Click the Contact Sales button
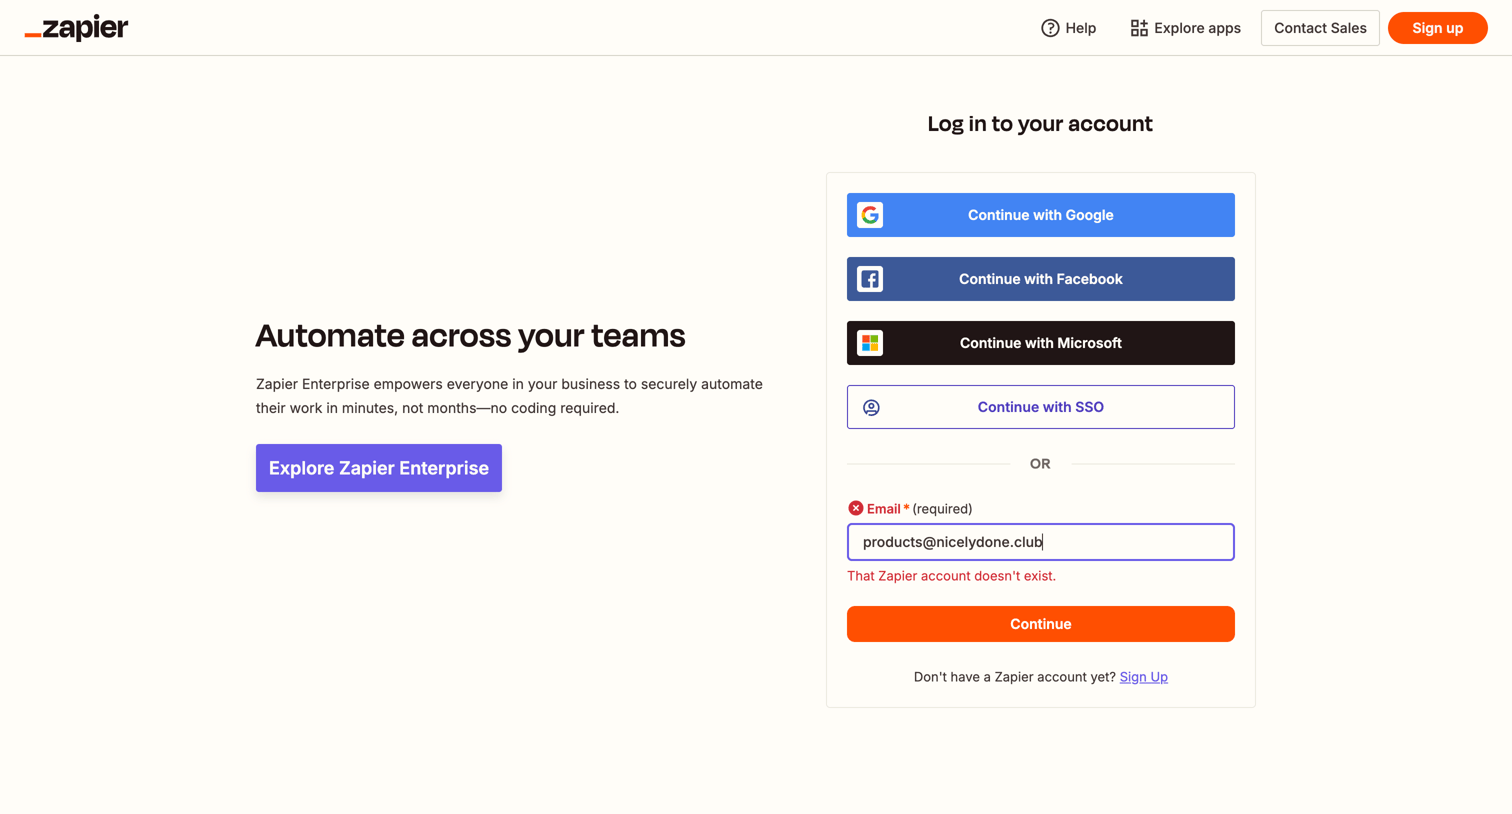The image size is (1512, 814). (1320, 28)
